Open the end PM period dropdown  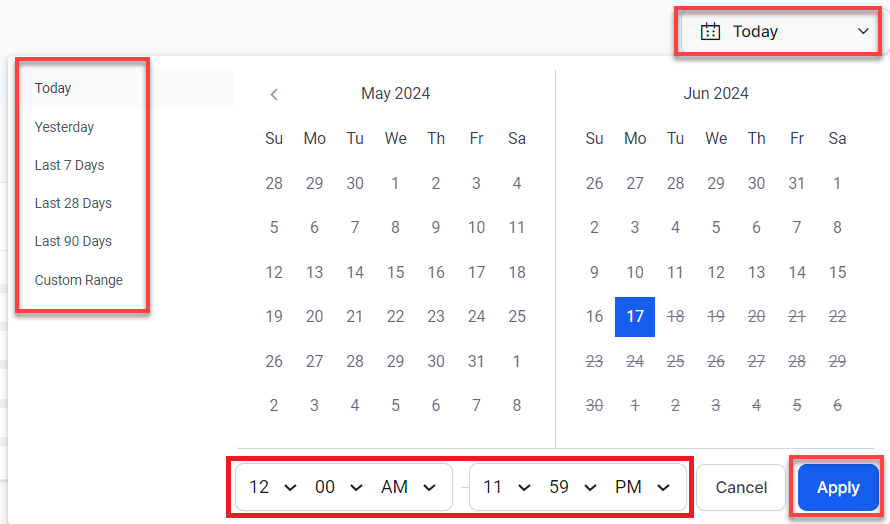pos(643,488)
